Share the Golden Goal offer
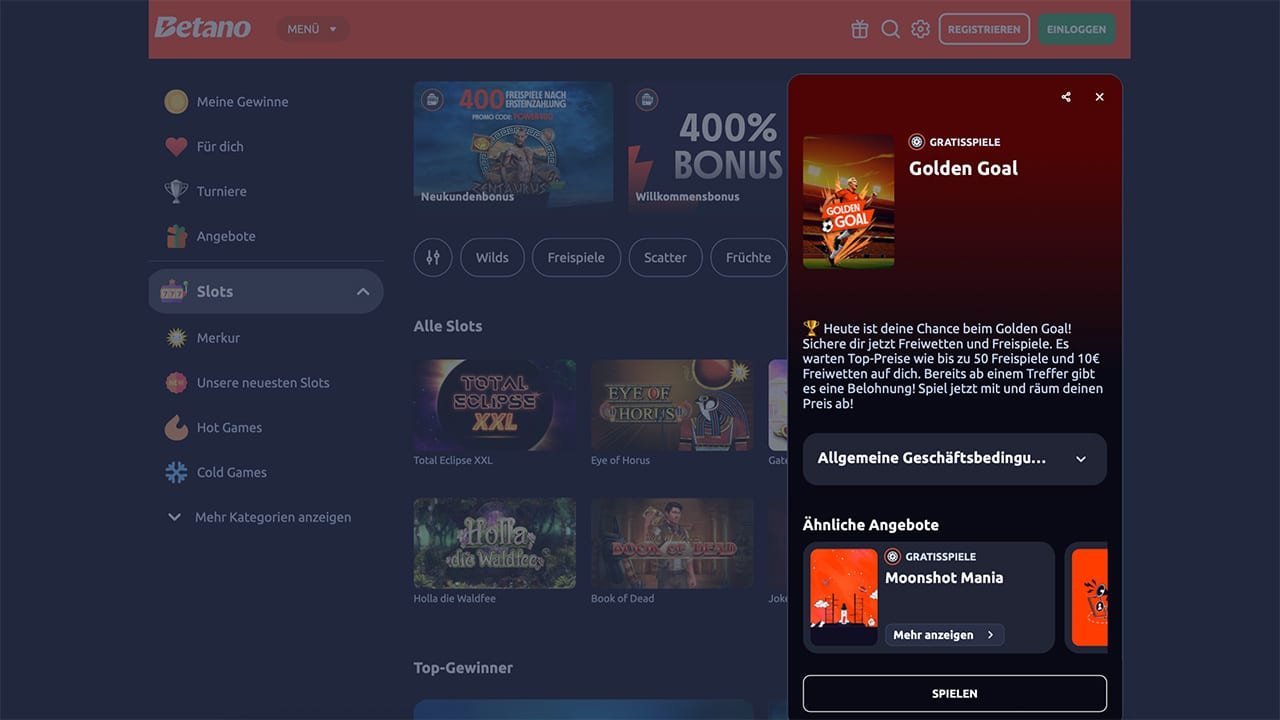The height and width of the screenshot is (720, 1280). (1066, 97)
